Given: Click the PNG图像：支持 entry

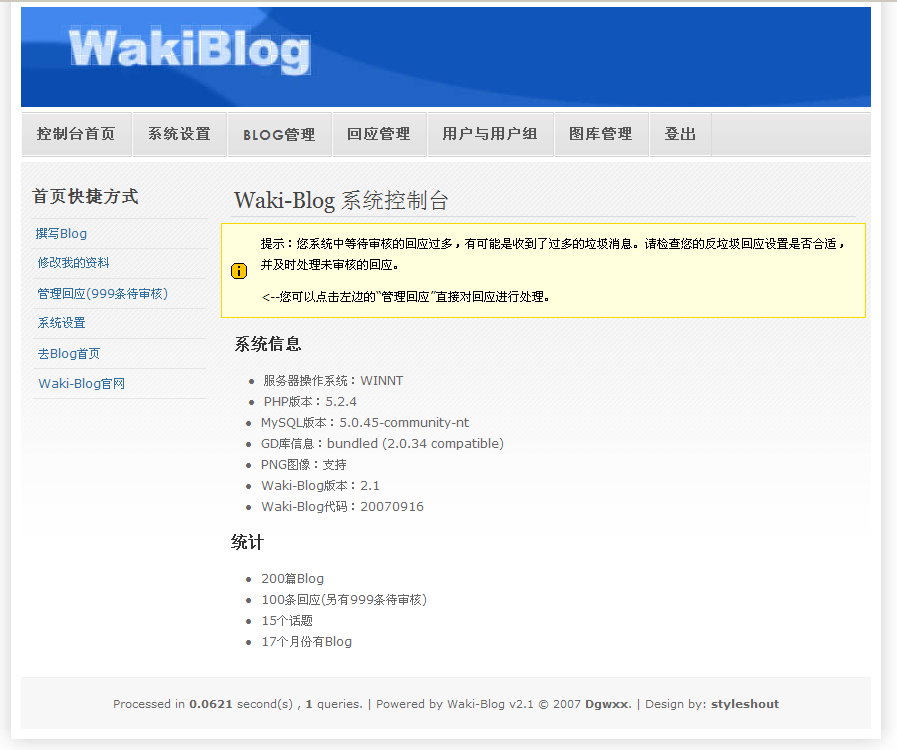Looking at the screenshot, I should coord(304,465).
